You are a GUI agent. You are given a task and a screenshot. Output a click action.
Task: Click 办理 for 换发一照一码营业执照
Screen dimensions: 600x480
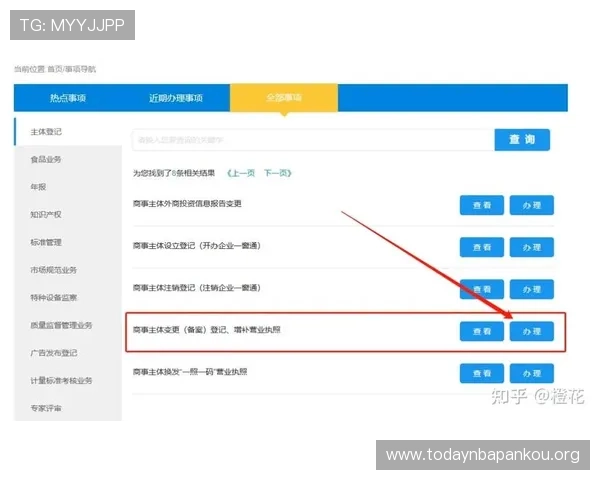[x=532, y=373]
